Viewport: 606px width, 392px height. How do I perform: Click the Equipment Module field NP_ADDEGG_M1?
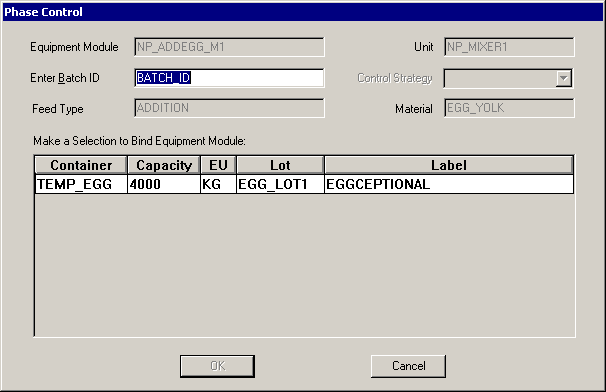(229, 47)
